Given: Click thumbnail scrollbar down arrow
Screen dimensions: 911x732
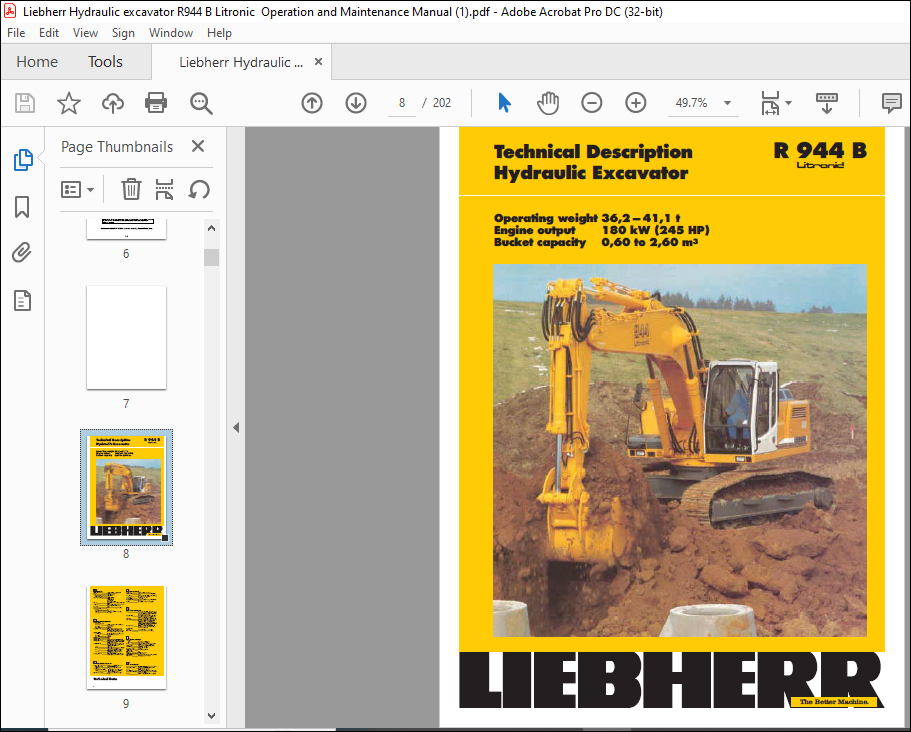Looking at the screenshot, I should (211, 716).
